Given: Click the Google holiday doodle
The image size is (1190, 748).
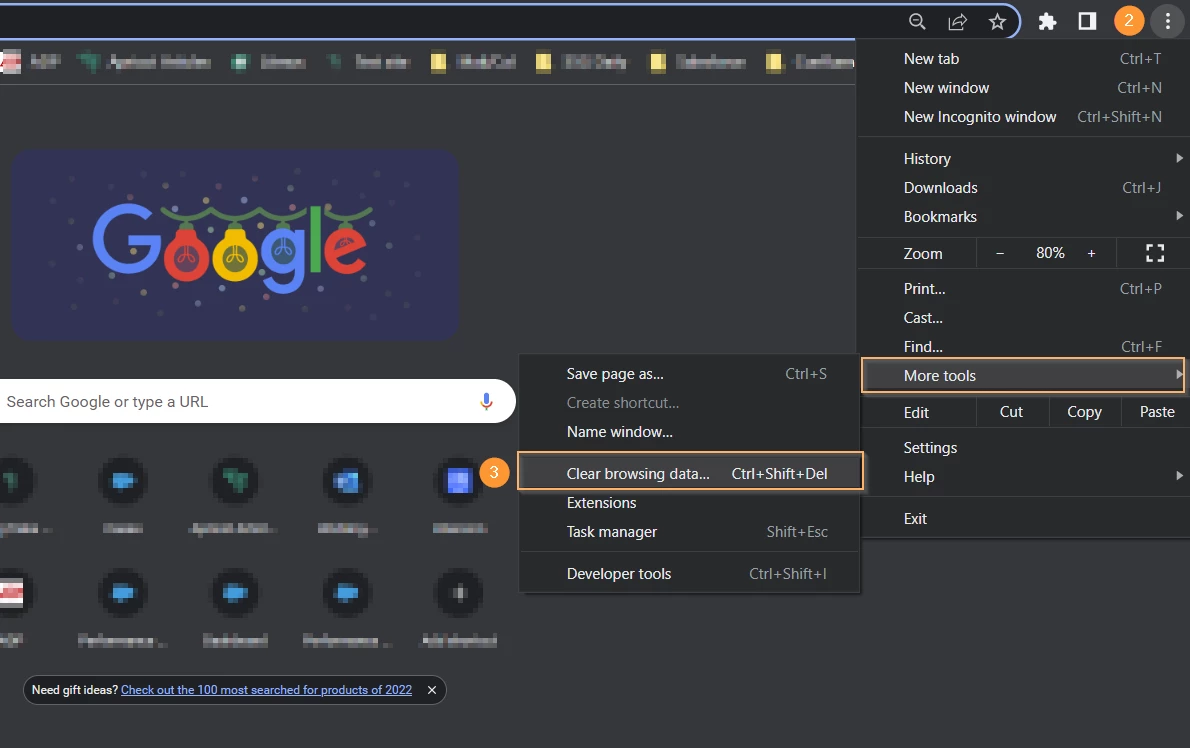Looking at the screenshot, I should (x=235, y=245).
